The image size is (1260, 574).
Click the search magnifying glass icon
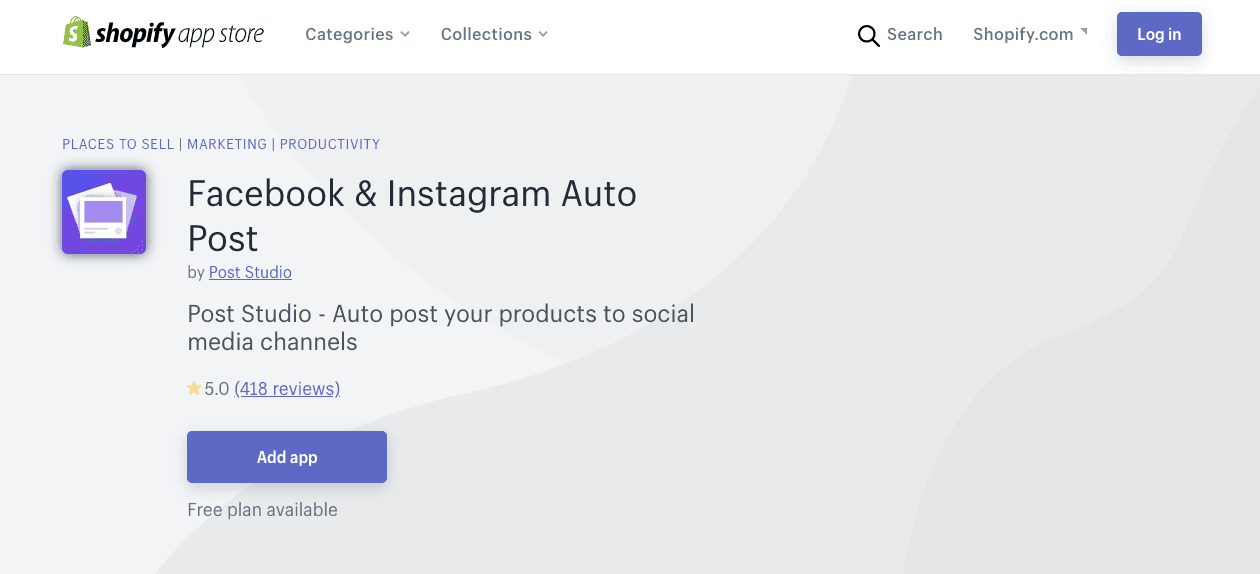point(868,36)
